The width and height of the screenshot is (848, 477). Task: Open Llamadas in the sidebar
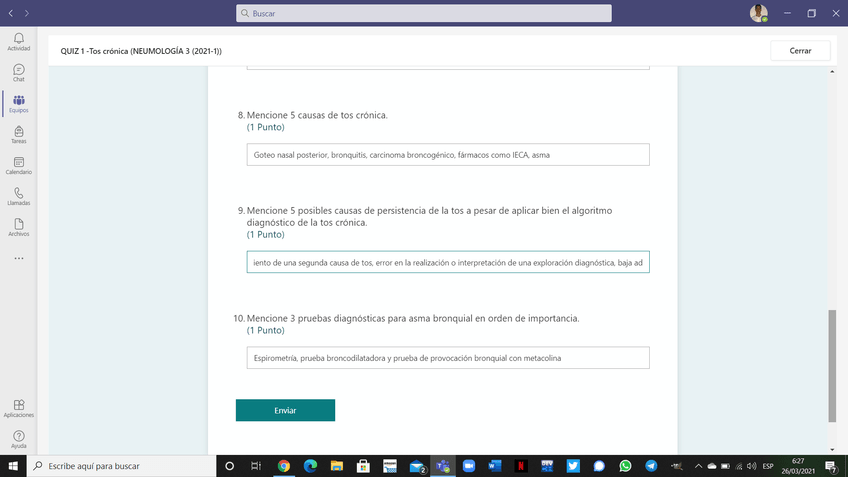pos(18,196)
